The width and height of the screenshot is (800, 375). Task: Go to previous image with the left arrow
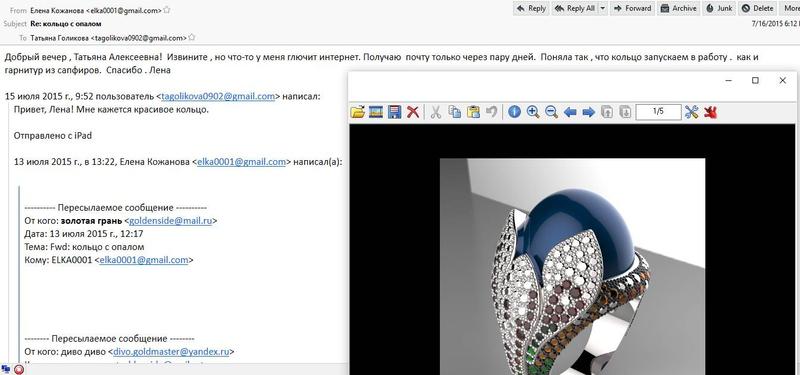click(570, 112)
